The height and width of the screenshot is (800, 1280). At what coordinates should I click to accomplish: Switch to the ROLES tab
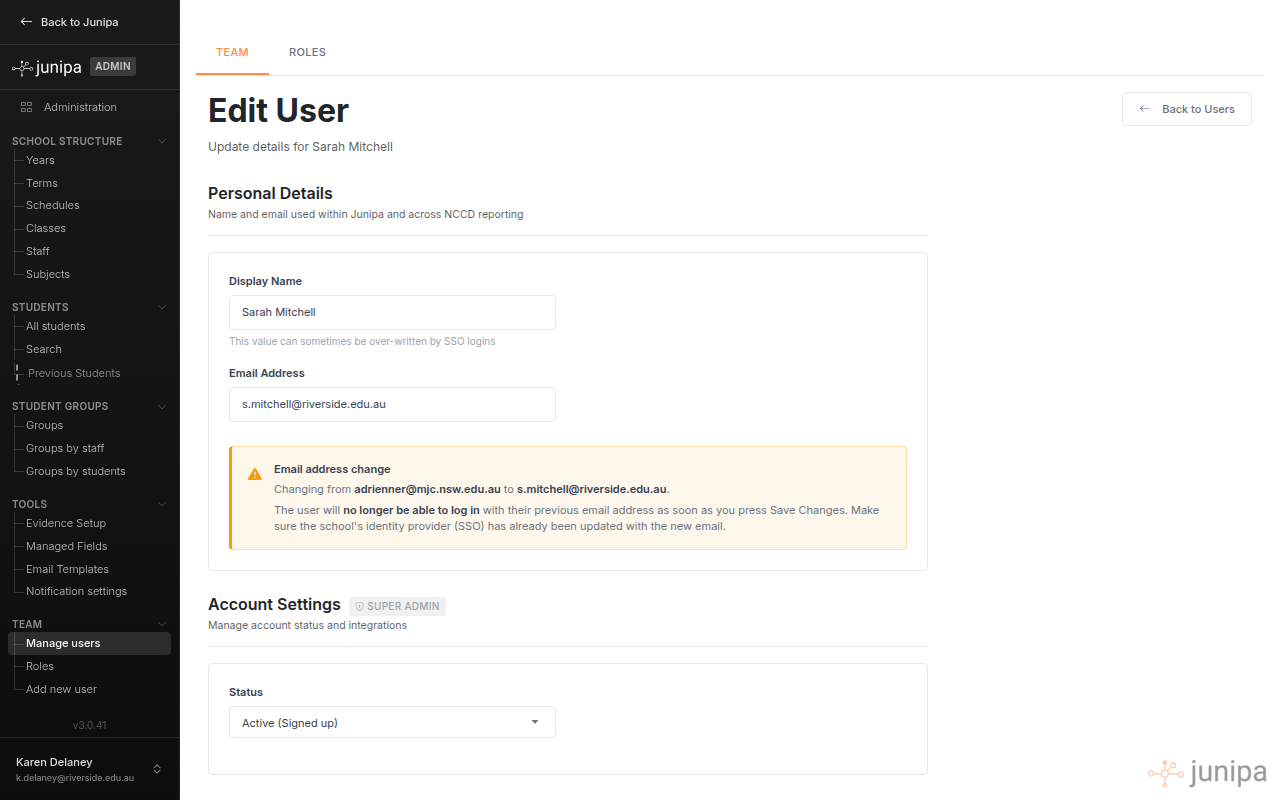coord(307,52)
